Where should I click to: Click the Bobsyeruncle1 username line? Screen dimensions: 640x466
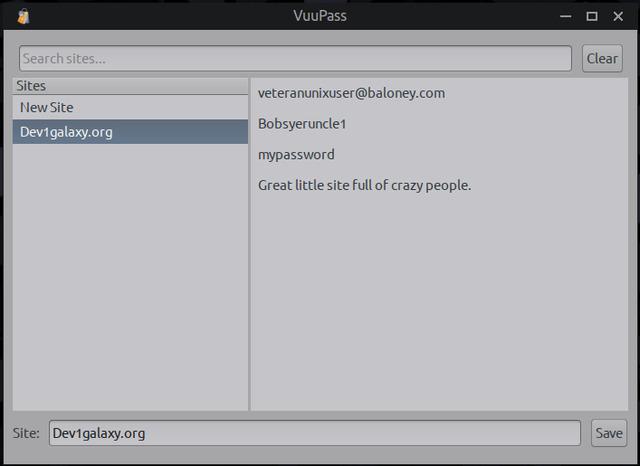point(302,124)
